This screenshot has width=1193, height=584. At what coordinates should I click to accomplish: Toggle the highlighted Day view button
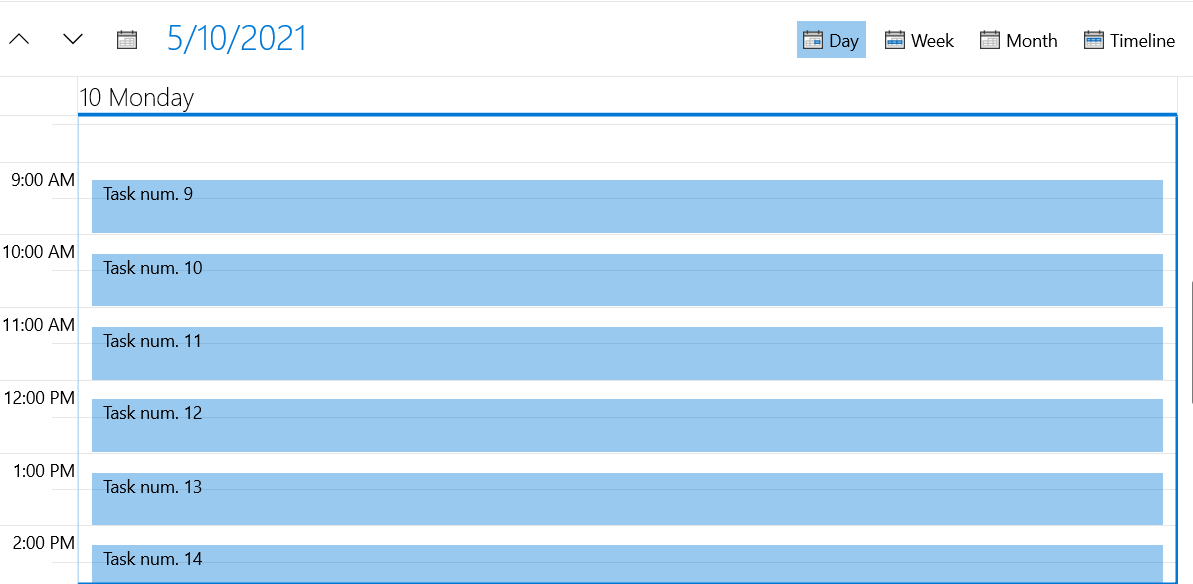831,39
